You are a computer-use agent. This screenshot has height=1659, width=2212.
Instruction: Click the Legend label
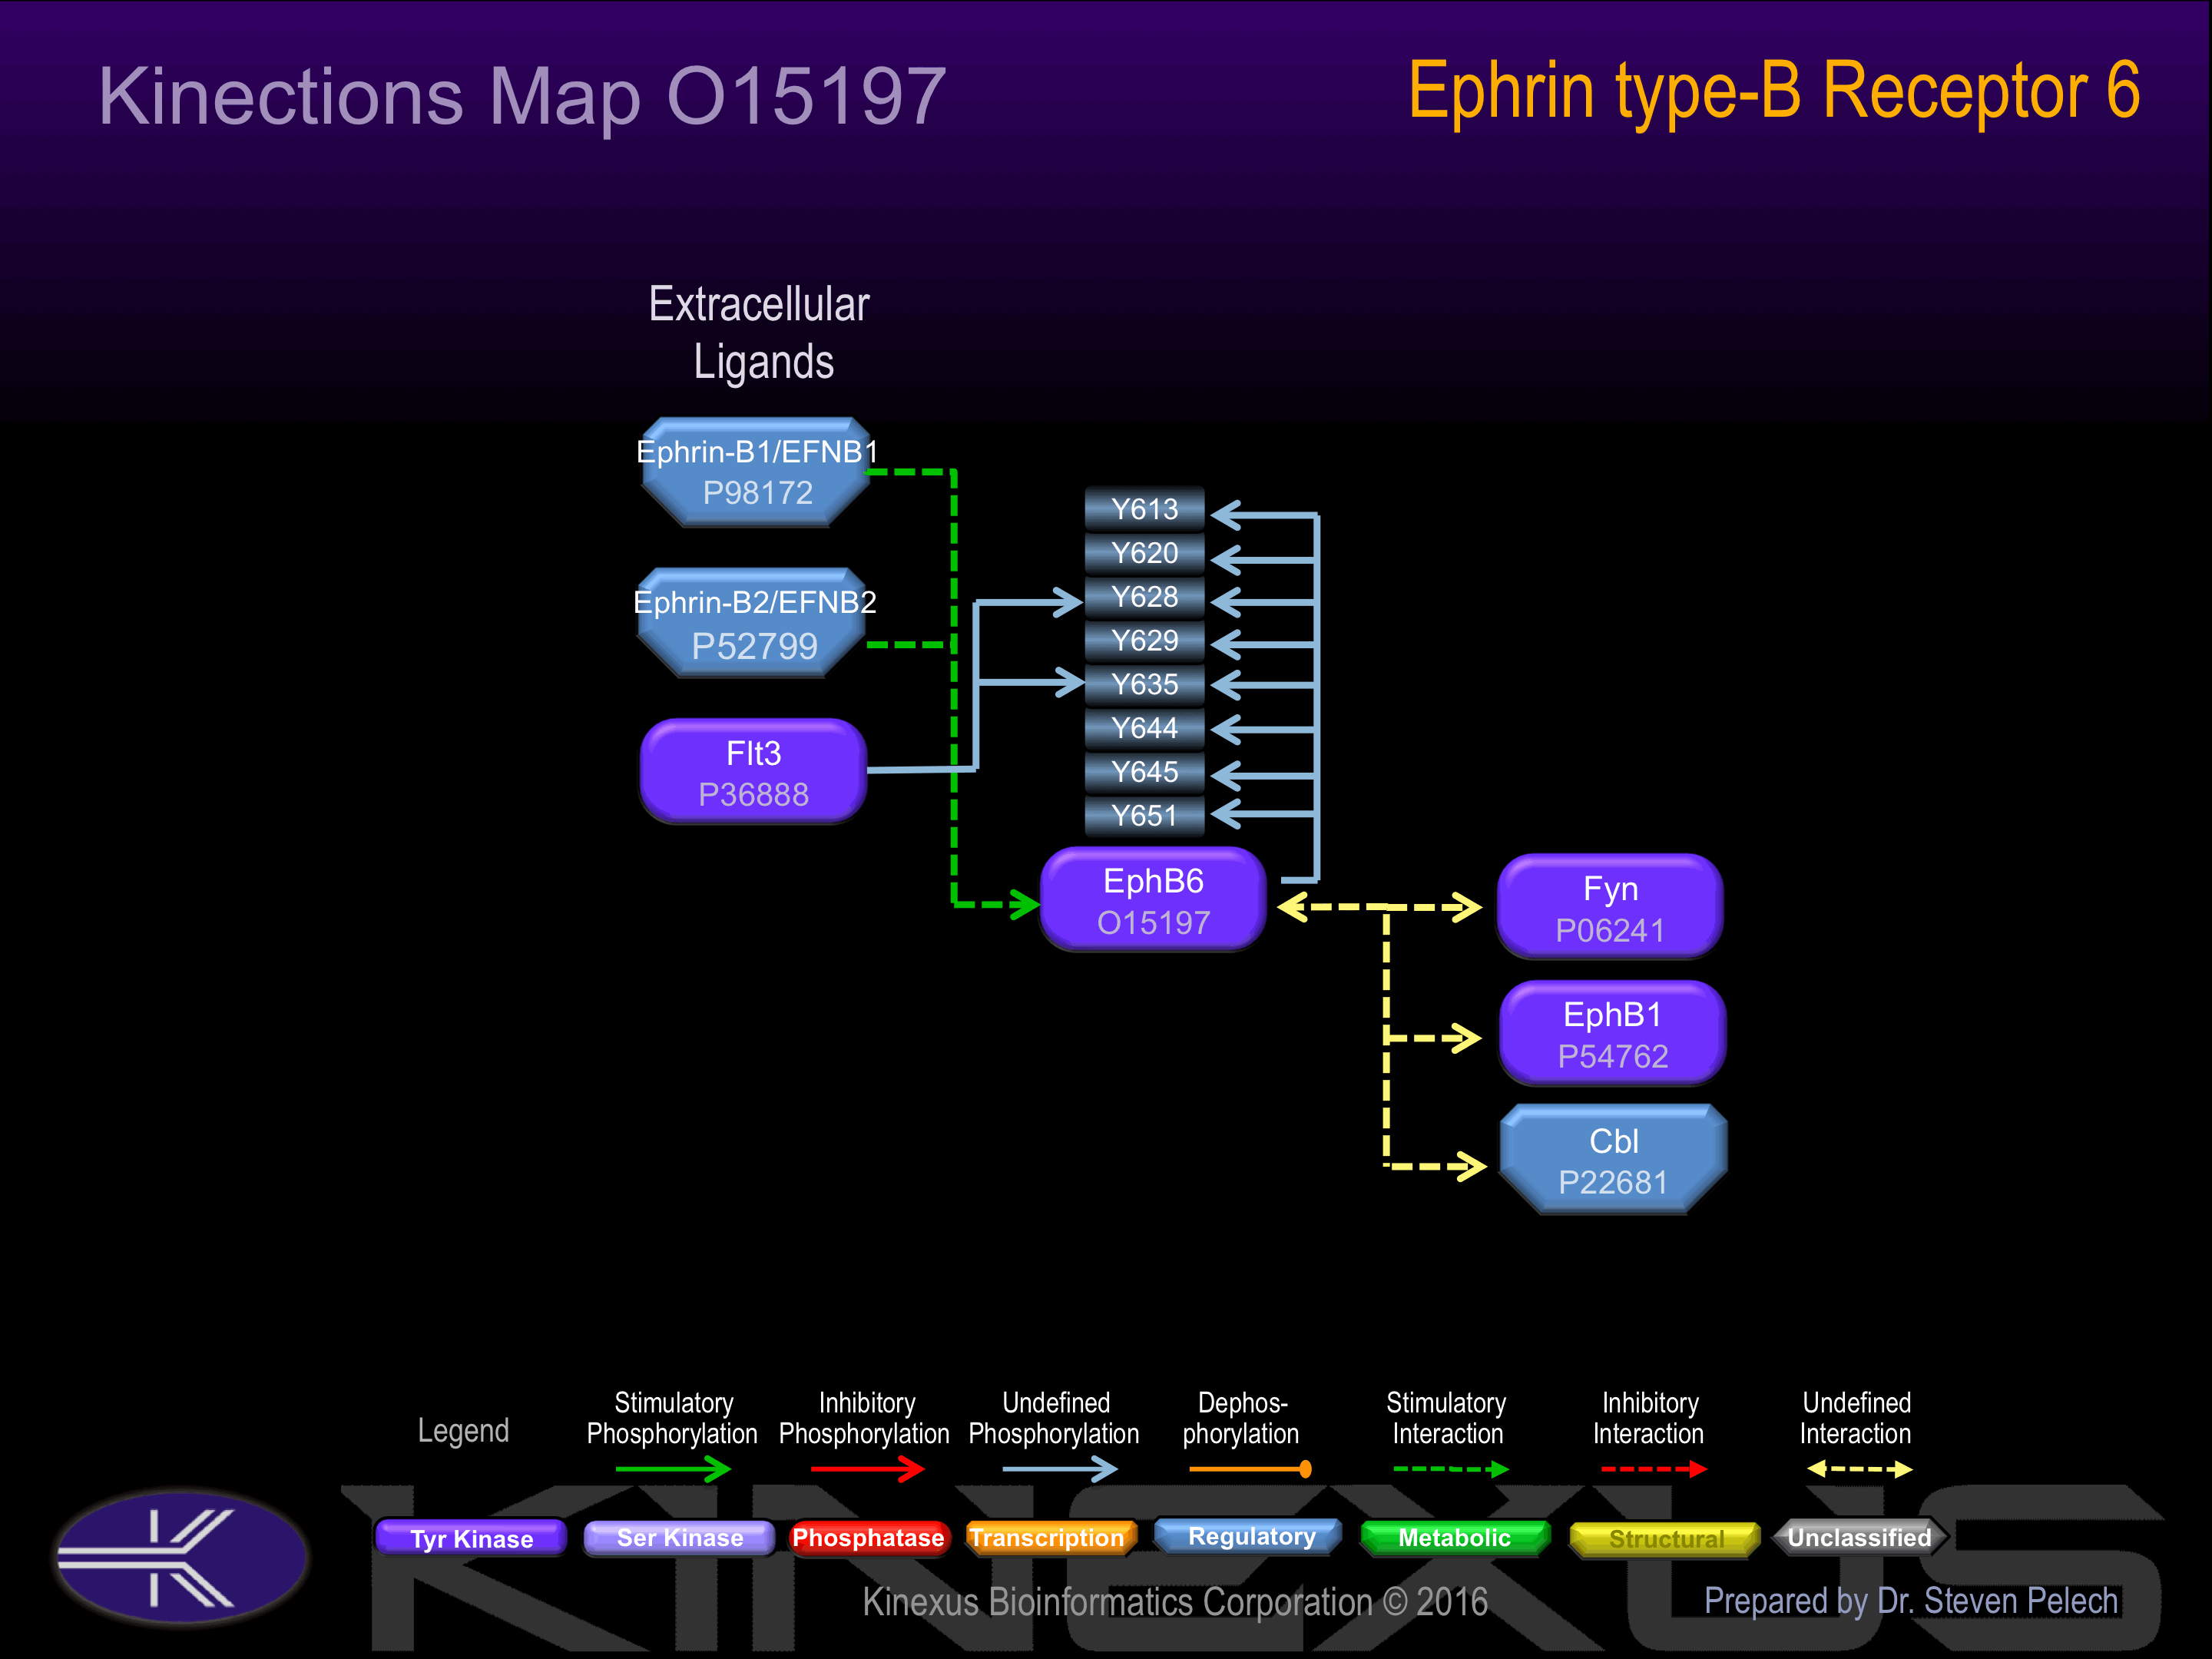[463, 1430]
